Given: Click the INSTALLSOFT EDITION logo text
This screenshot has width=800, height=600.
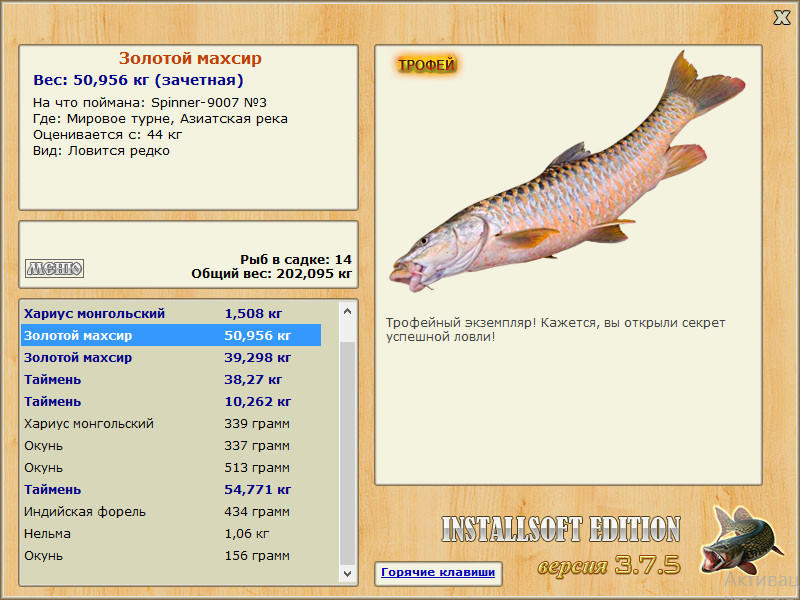Looking at the screenshot, I should coord(561,529).
